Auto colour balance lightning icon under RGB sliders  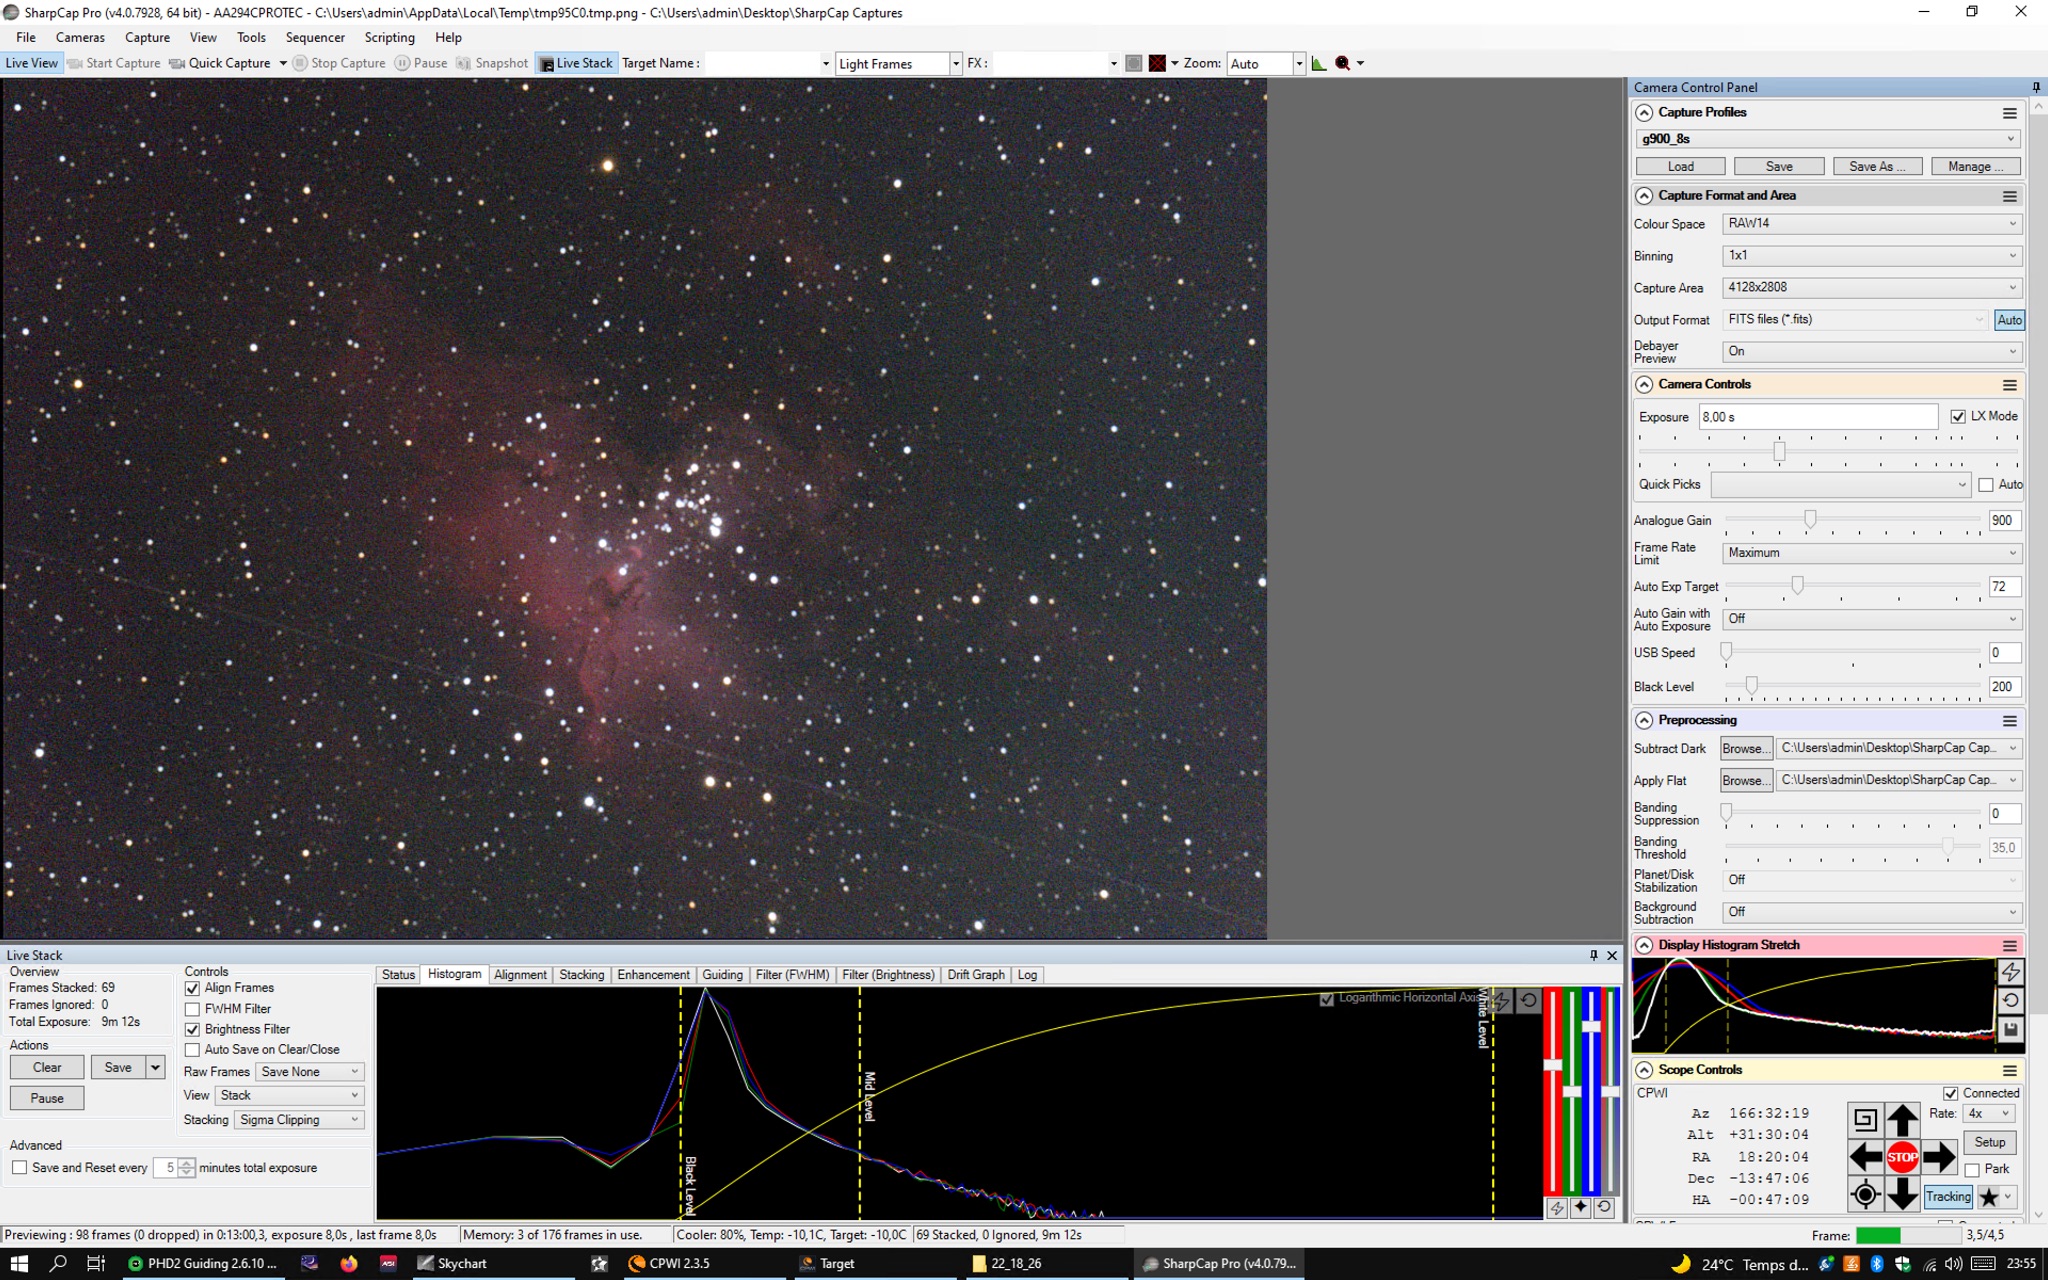1556,1208
